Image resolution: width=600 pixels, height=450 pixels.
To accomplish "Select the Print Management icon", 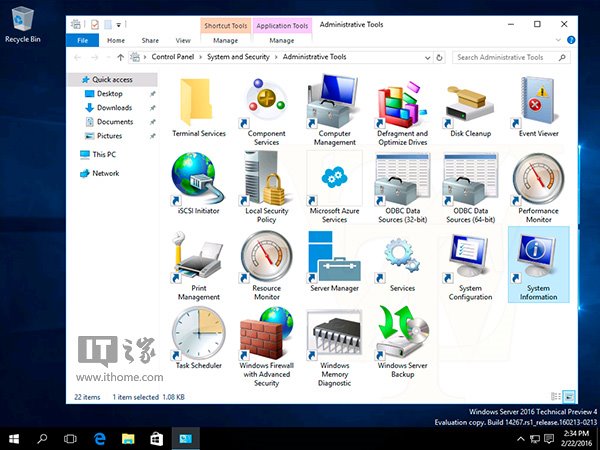I will [199, 266].
